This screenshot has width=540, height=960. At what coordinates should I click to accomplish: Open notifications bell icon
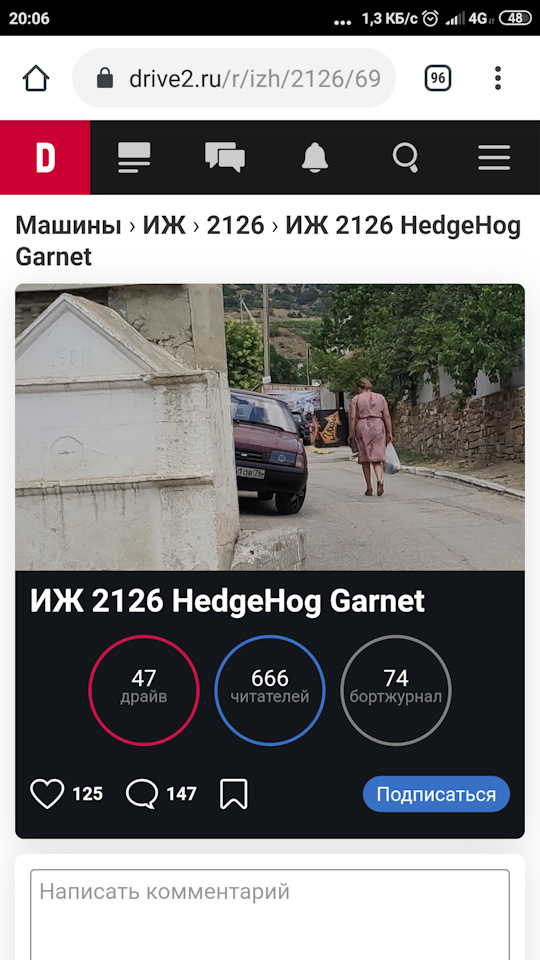315,157
